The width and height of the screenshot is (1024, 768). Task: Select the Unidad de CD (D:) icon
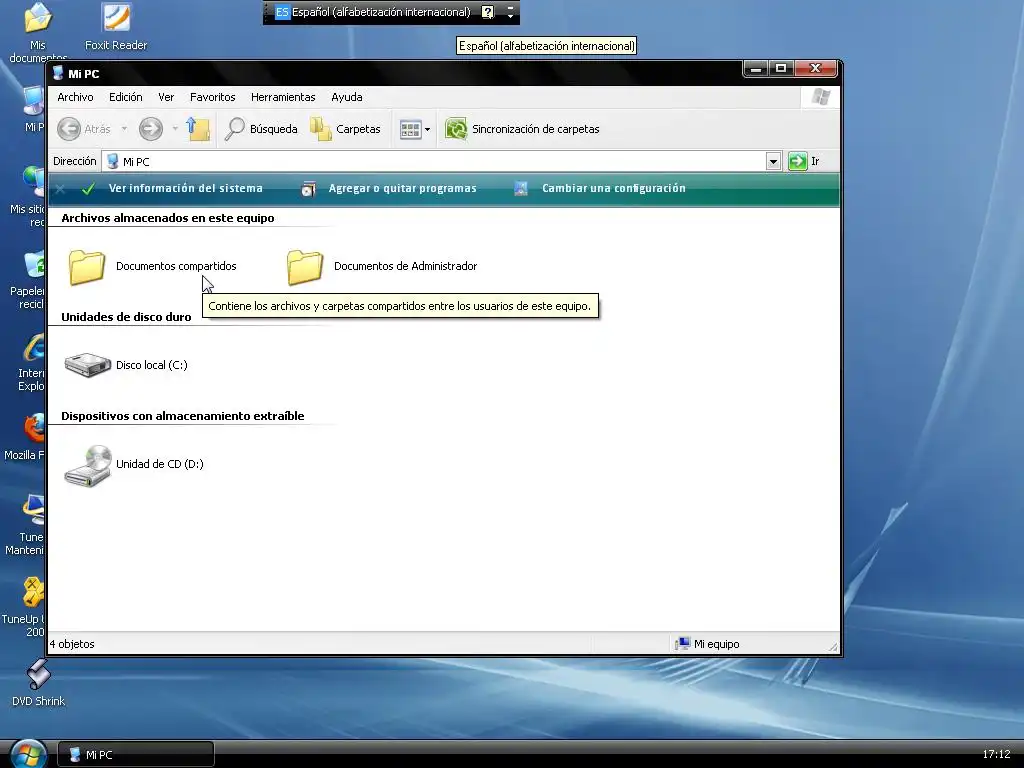click(88, 465)
